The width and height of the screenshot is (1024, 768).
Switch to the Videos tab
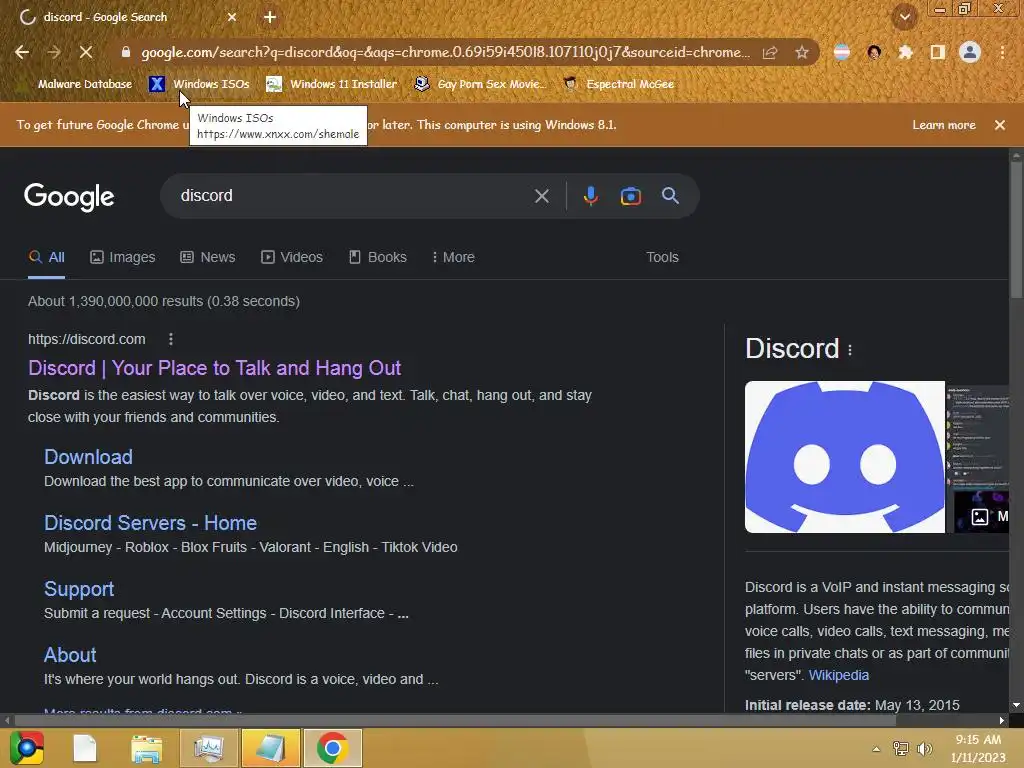pos(292,257)
